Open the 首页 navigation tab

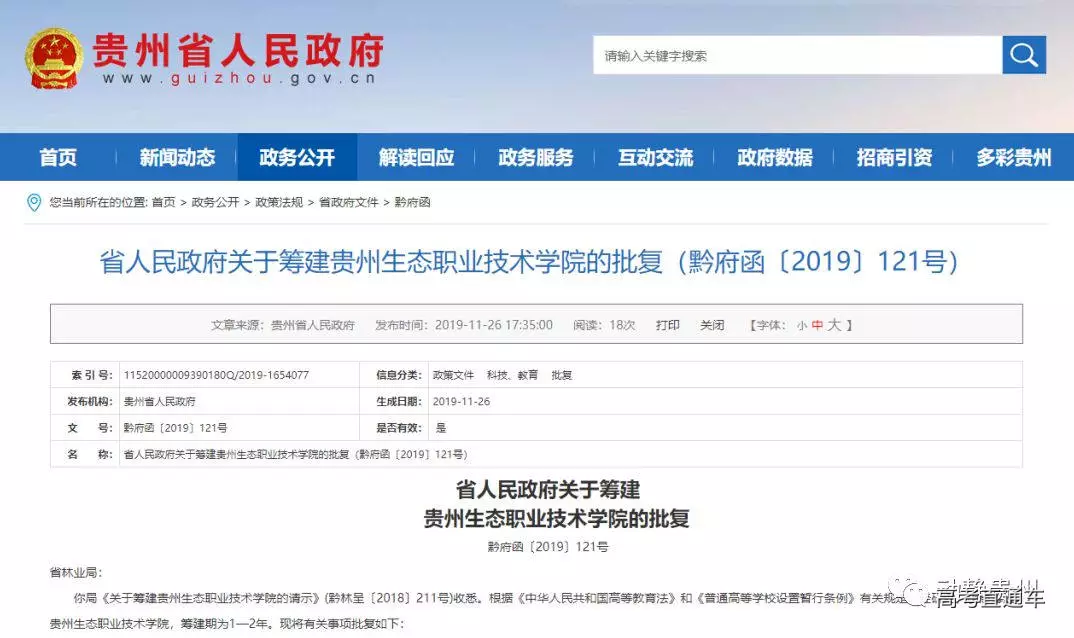point(58,158)
